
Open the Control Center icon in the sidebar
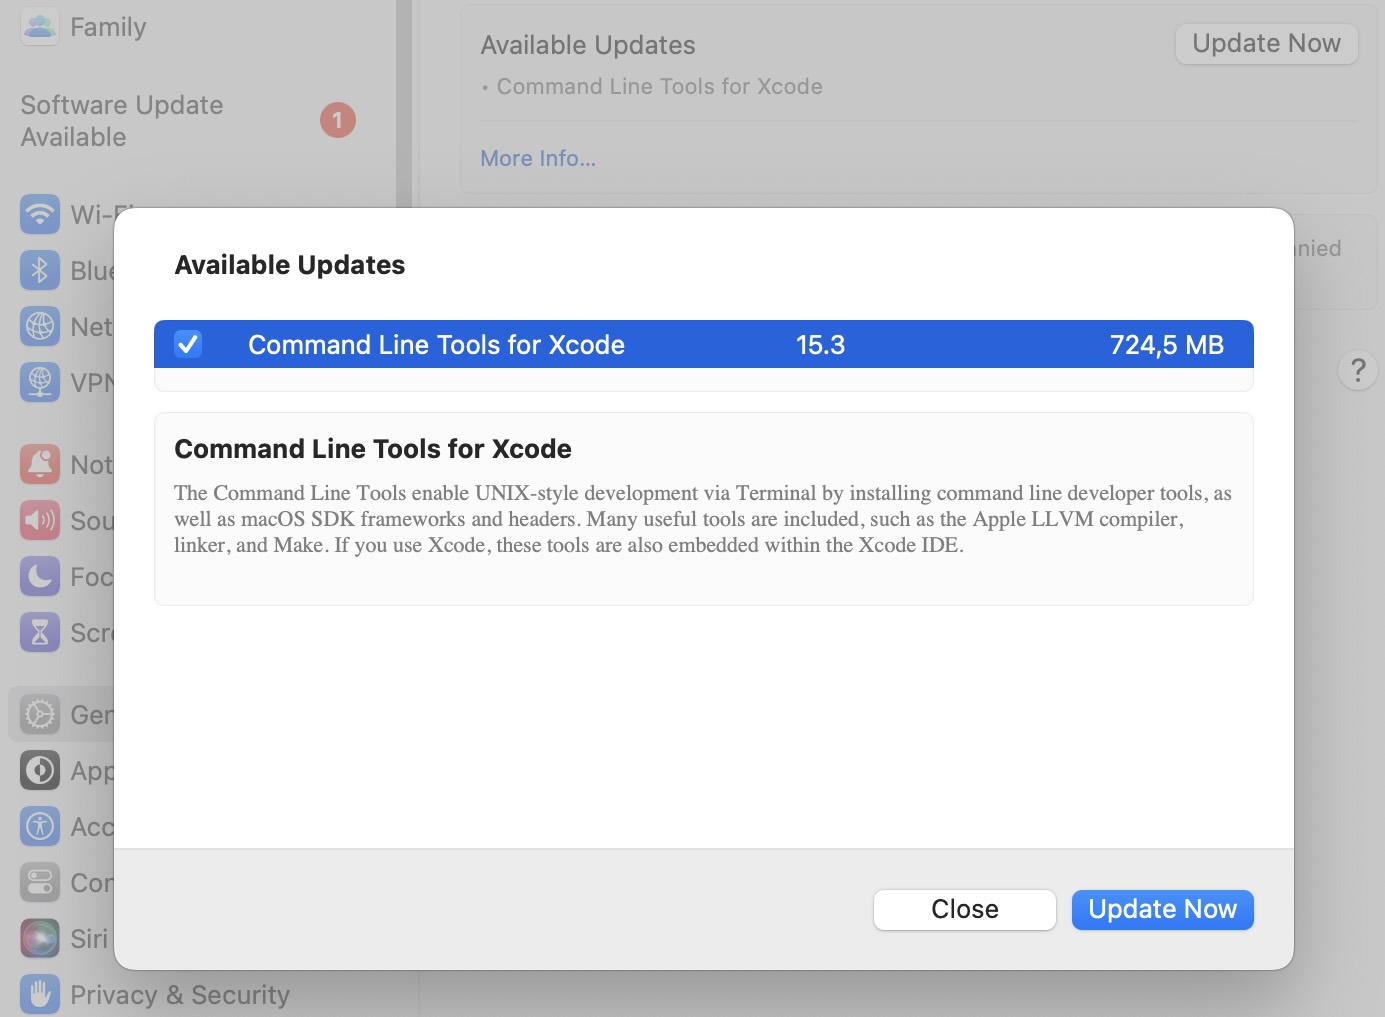(x=39, y=882)
